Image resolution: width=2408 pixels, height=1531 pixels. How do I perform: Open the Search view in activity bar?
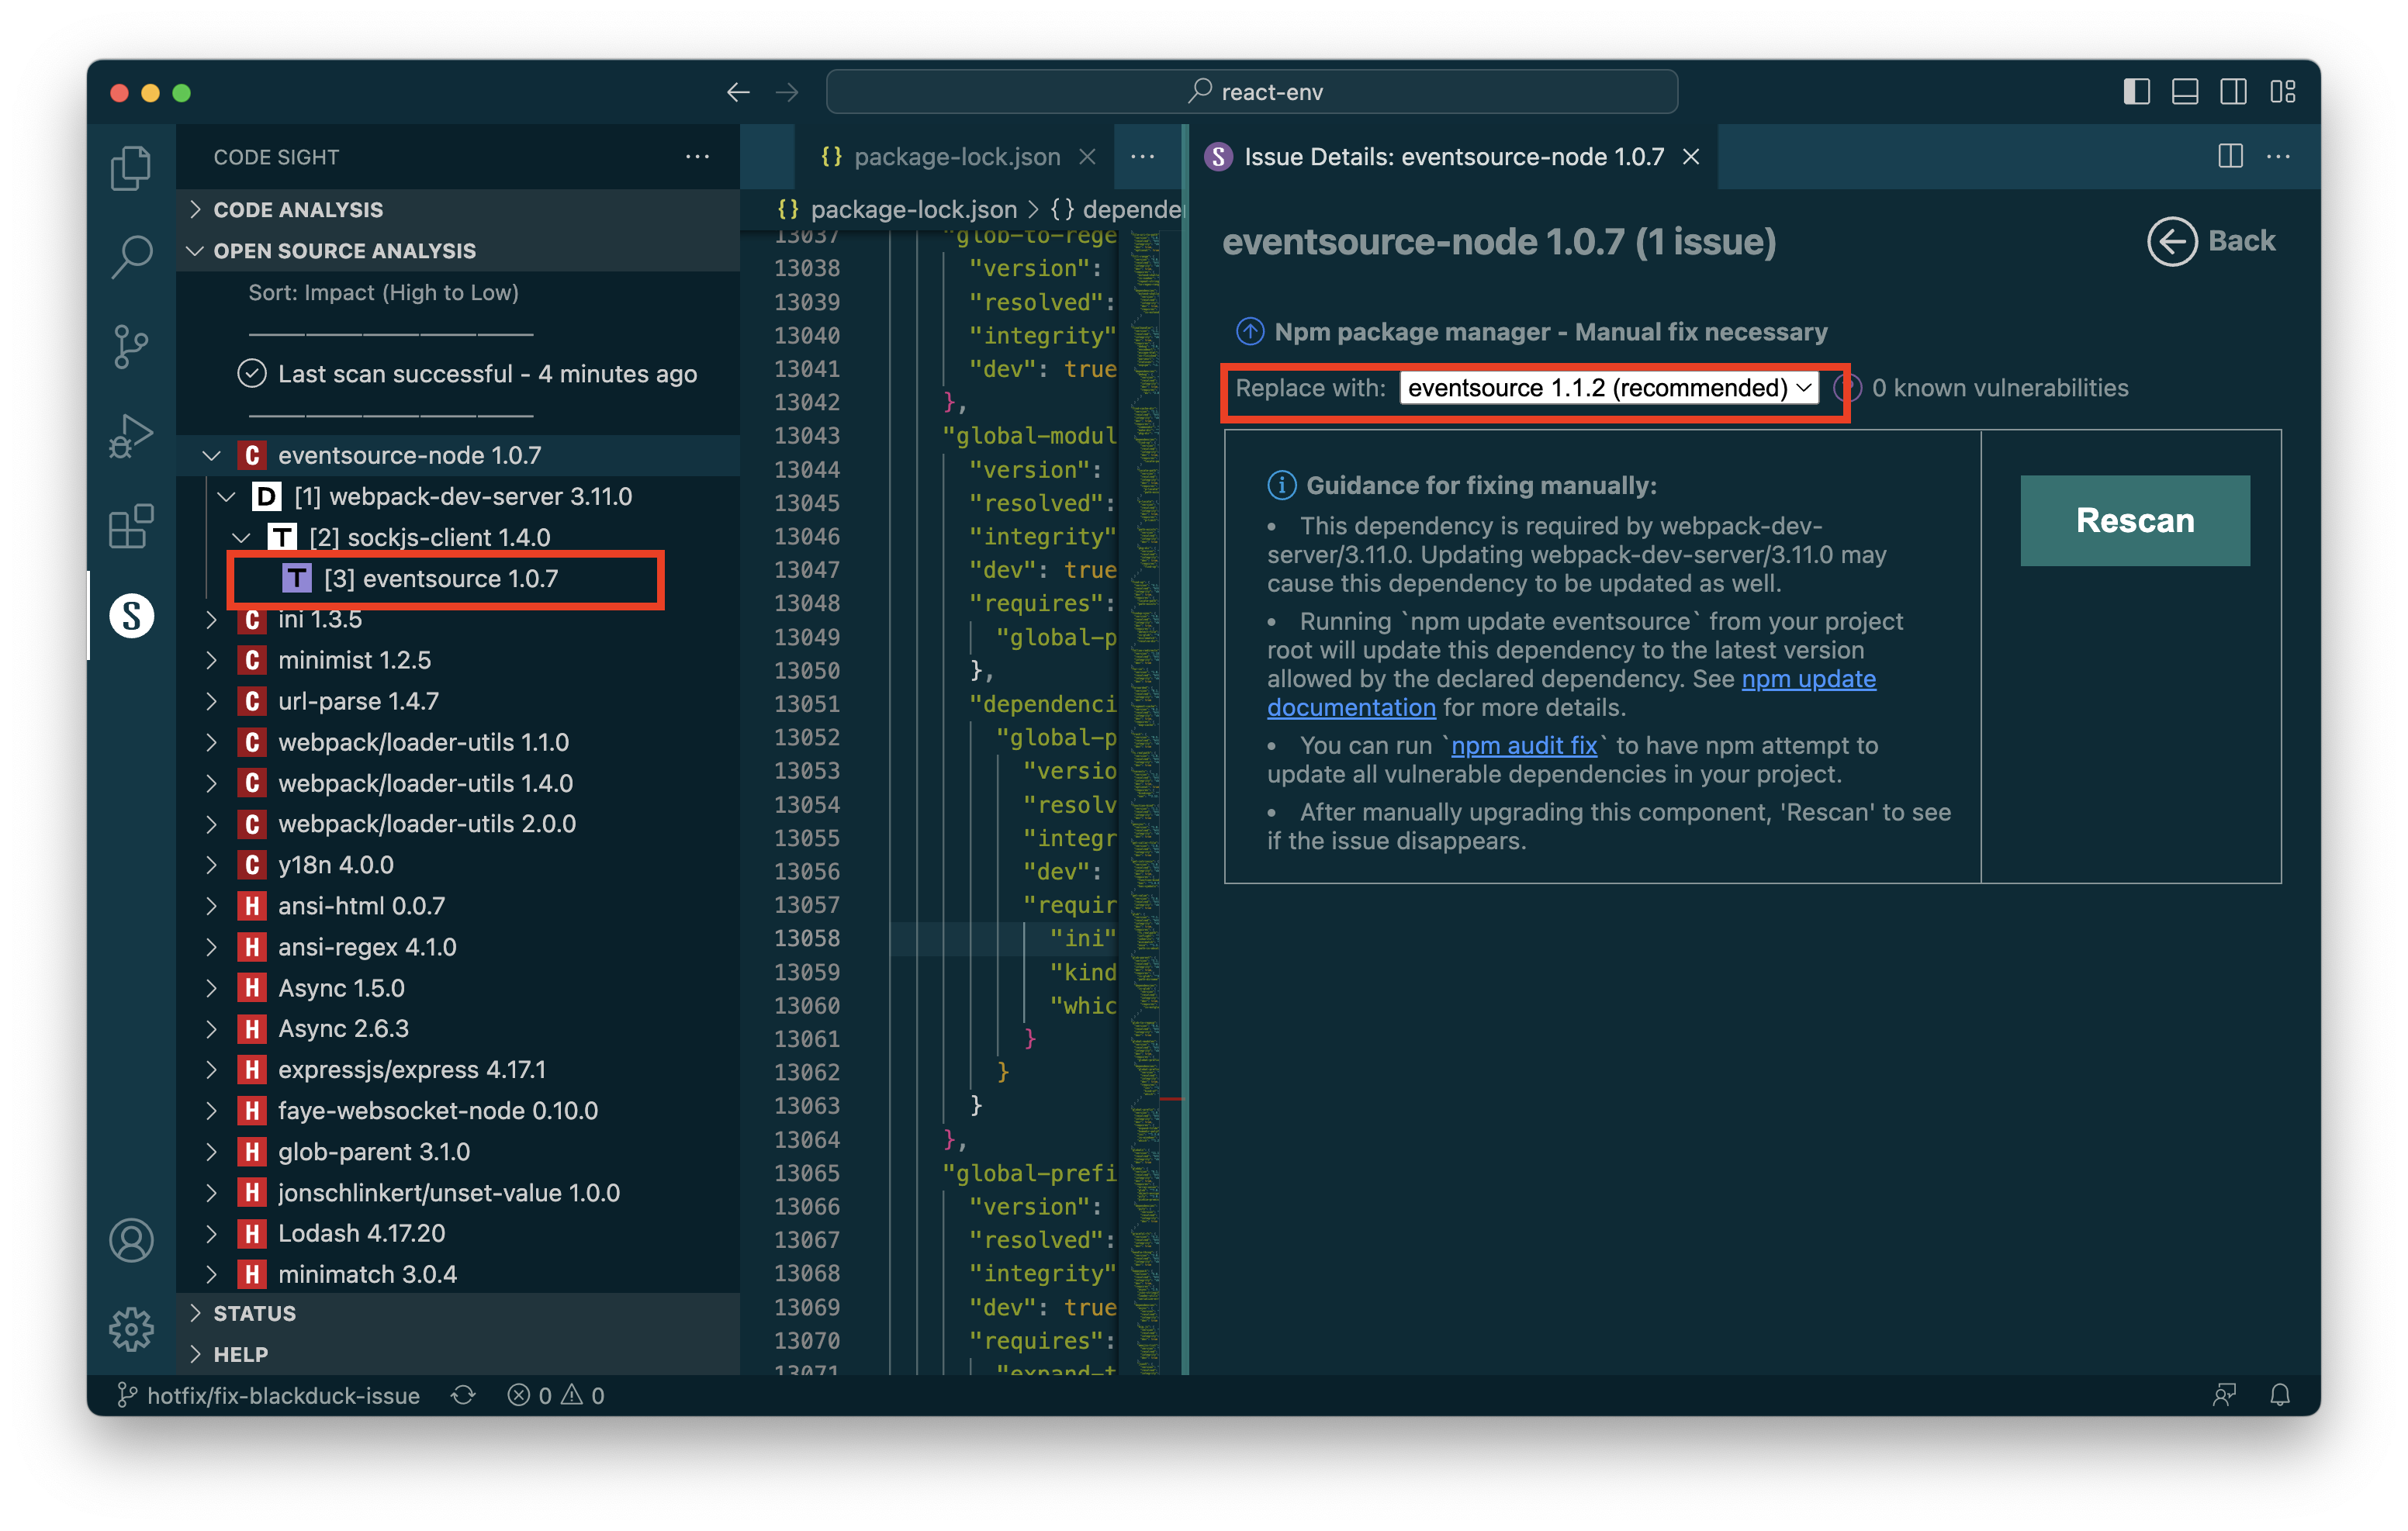[x=131, y=257]
